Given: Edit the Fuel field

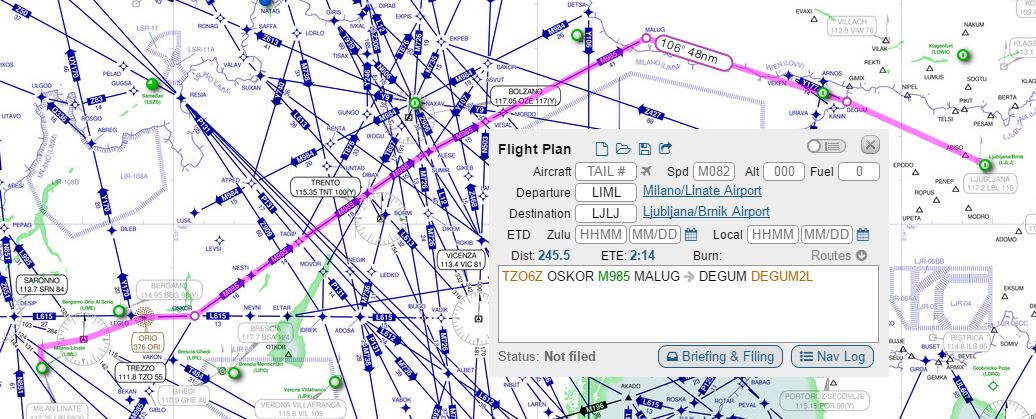Looking at the screenshot, I should [x=859, y=172].
